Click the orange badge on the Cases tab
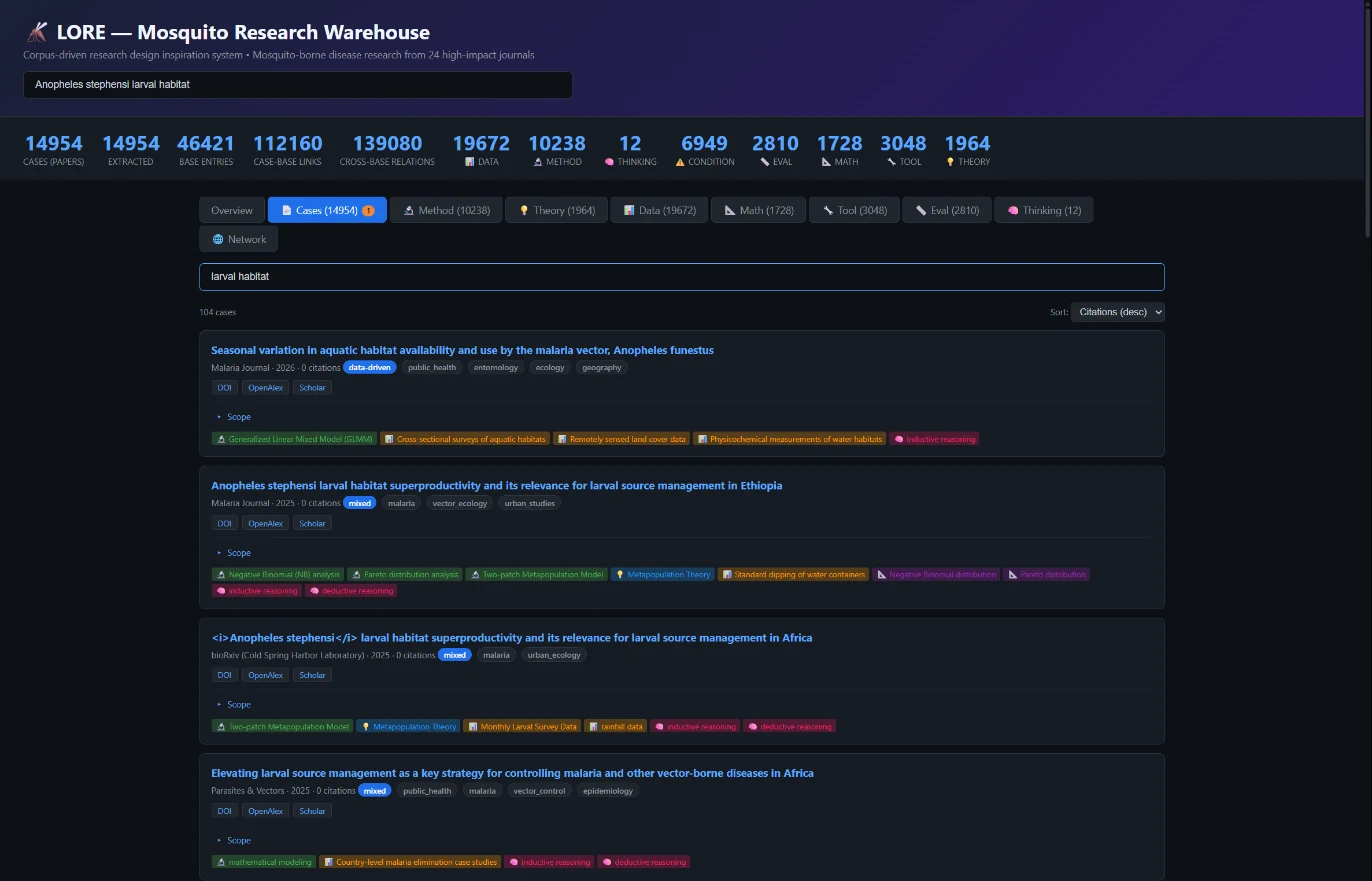Image resolution: width=1372 pixels, height=881 pixels. pyautogui.click(x=368, y=211)
